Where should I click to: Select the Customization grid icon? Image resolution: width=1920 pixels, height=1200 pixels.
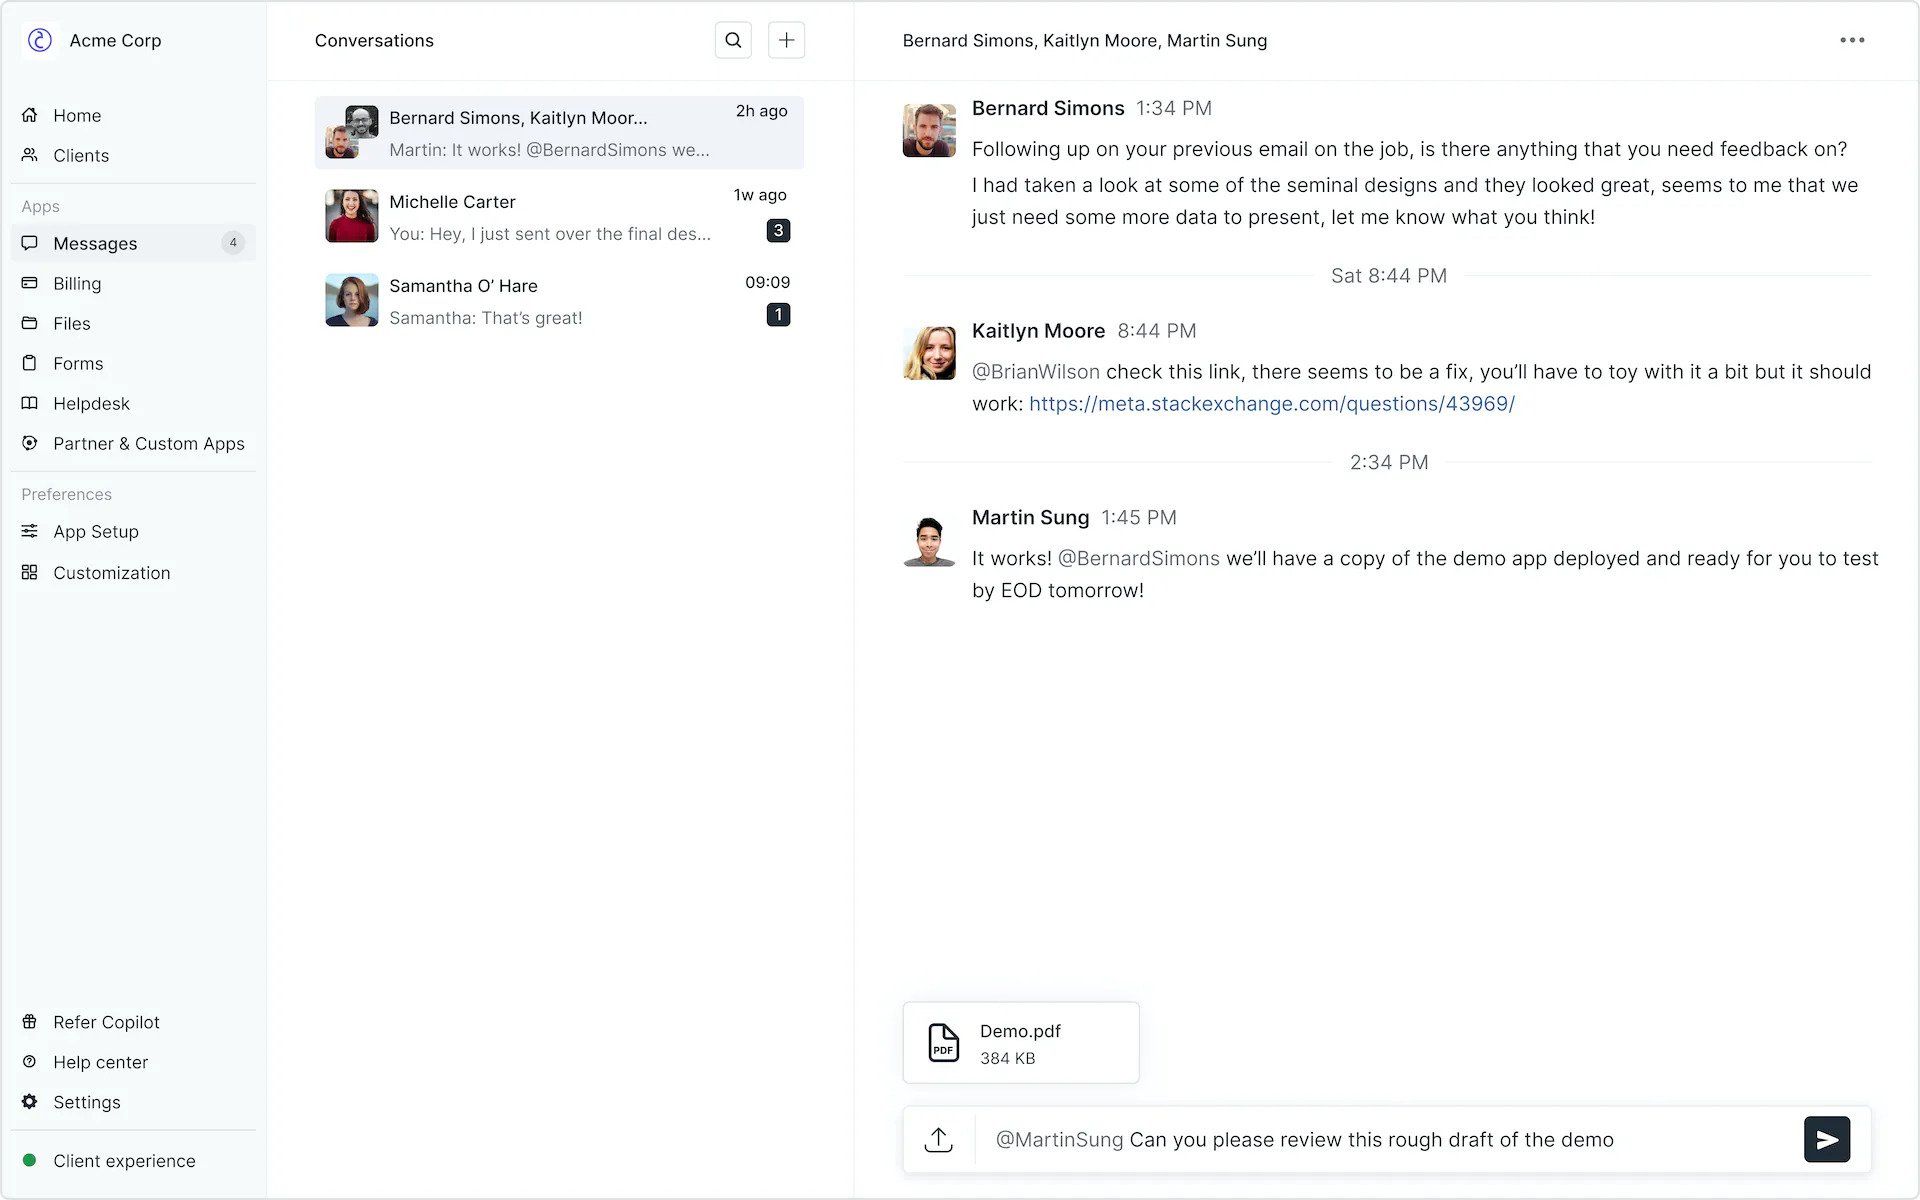(30, 572)
